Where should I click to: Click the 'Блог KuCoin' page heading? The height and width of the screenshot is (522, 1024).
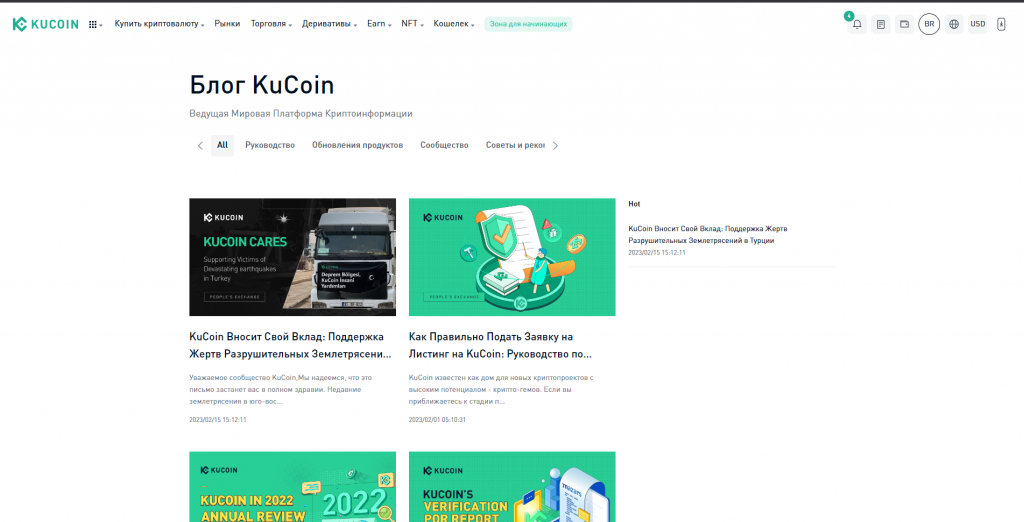(261, 85)
